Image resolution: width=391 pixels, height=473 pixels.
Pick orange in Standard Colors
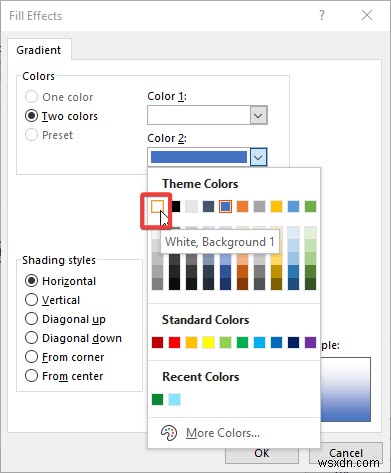click(191, 342)
